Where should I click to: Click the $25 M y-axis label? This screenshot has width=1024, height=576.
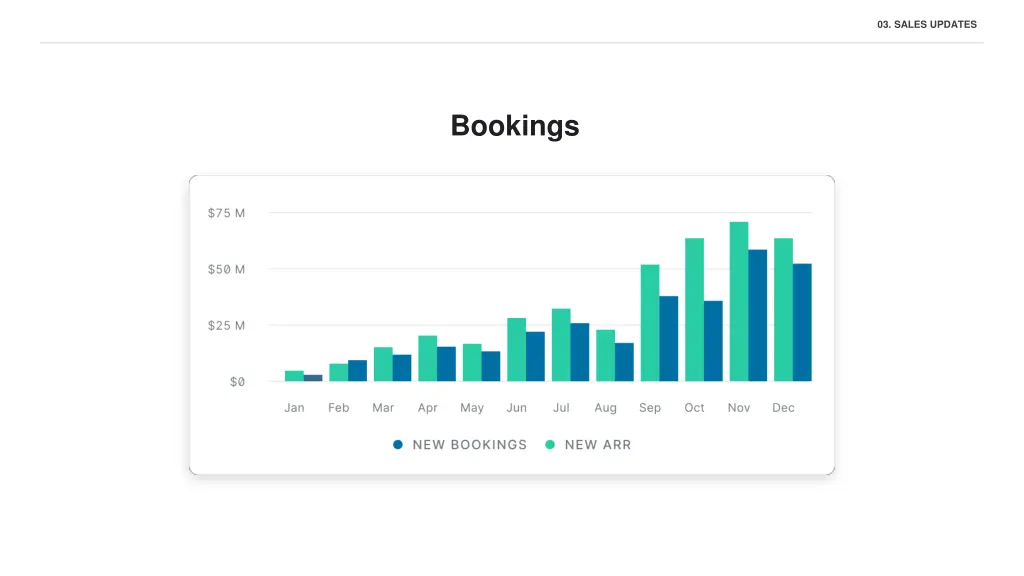226,325
